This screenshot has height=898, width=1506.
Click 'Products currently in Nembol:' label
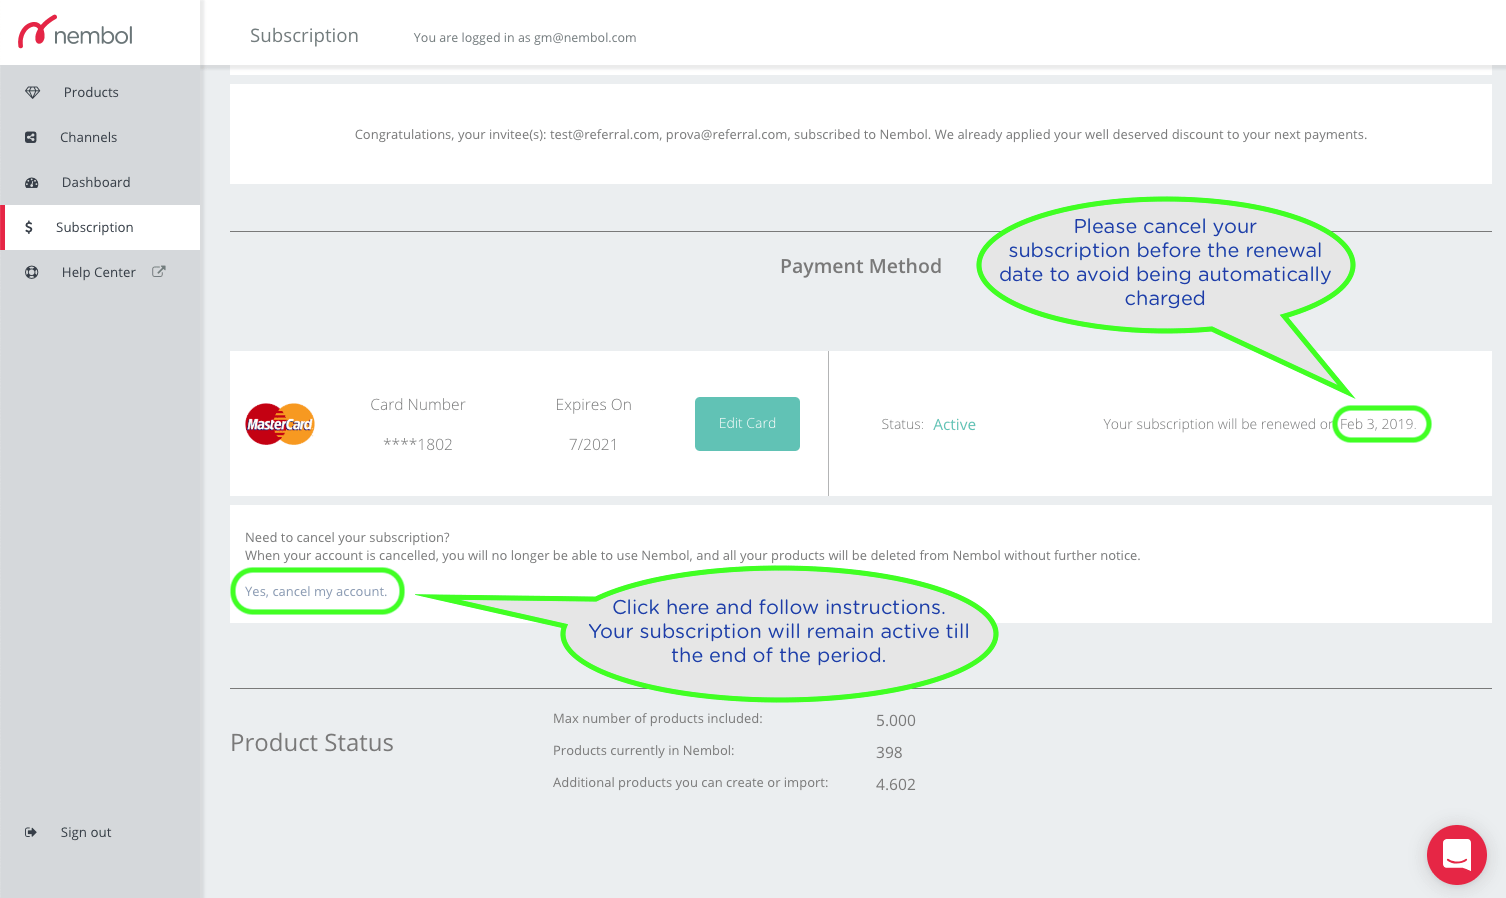tap(644, 750)
